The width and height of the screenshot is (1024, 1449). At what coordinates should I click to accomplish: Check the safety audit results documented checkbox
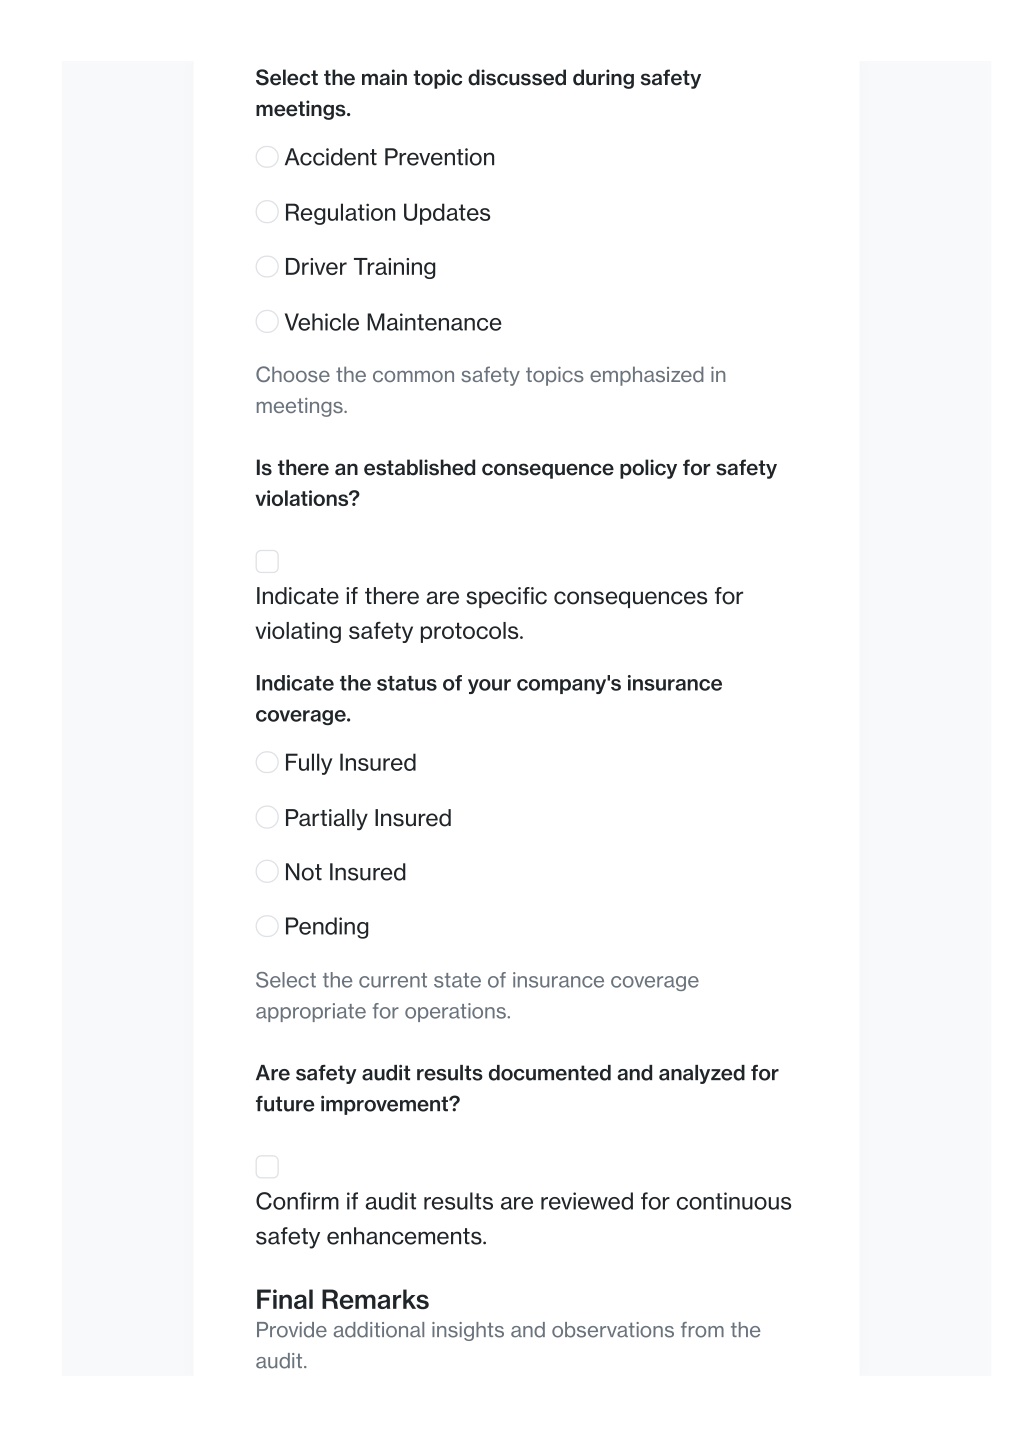pyautogui.click(x=267, y=1167)
